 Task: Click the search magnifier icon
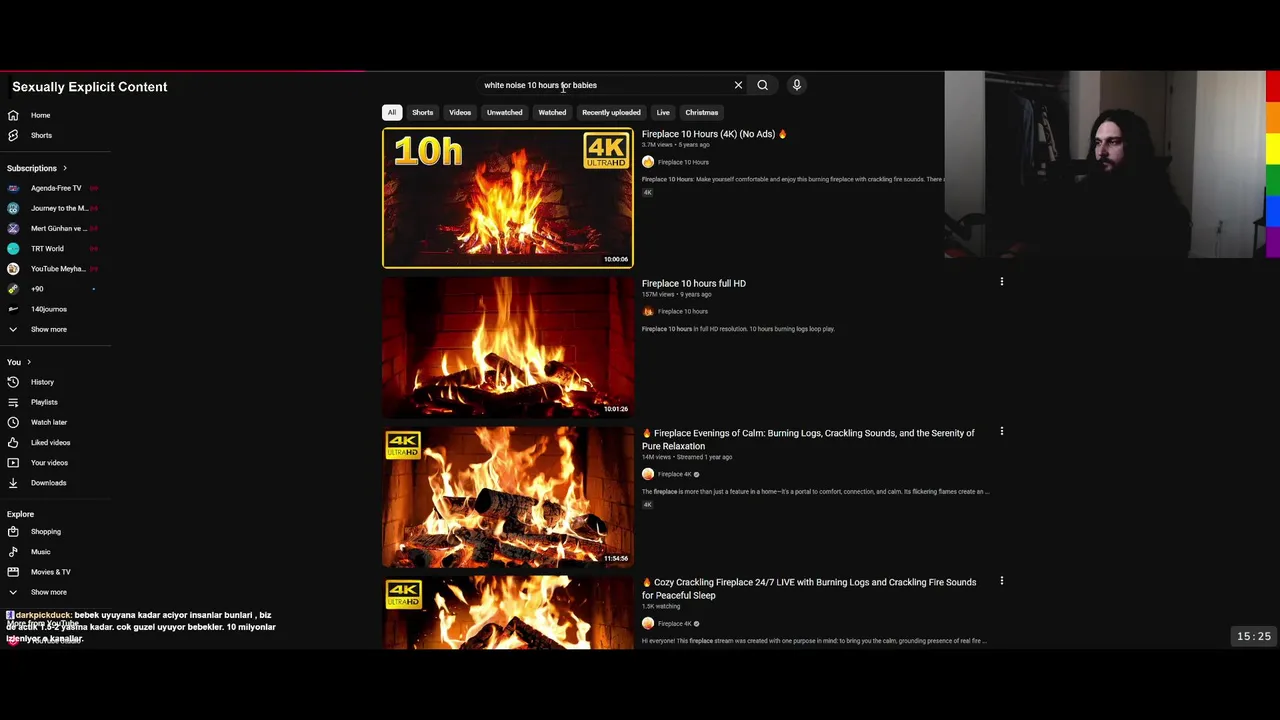(x=762, y=85)
